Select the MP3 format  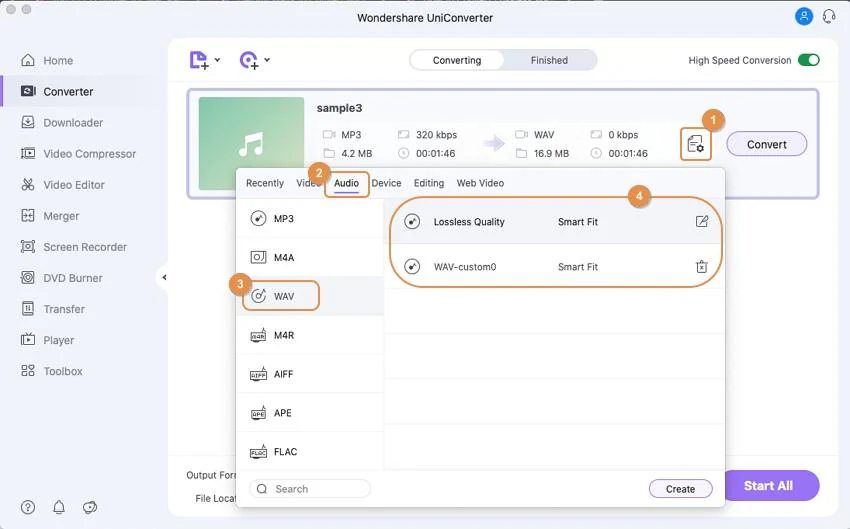(x=310, y=218)
